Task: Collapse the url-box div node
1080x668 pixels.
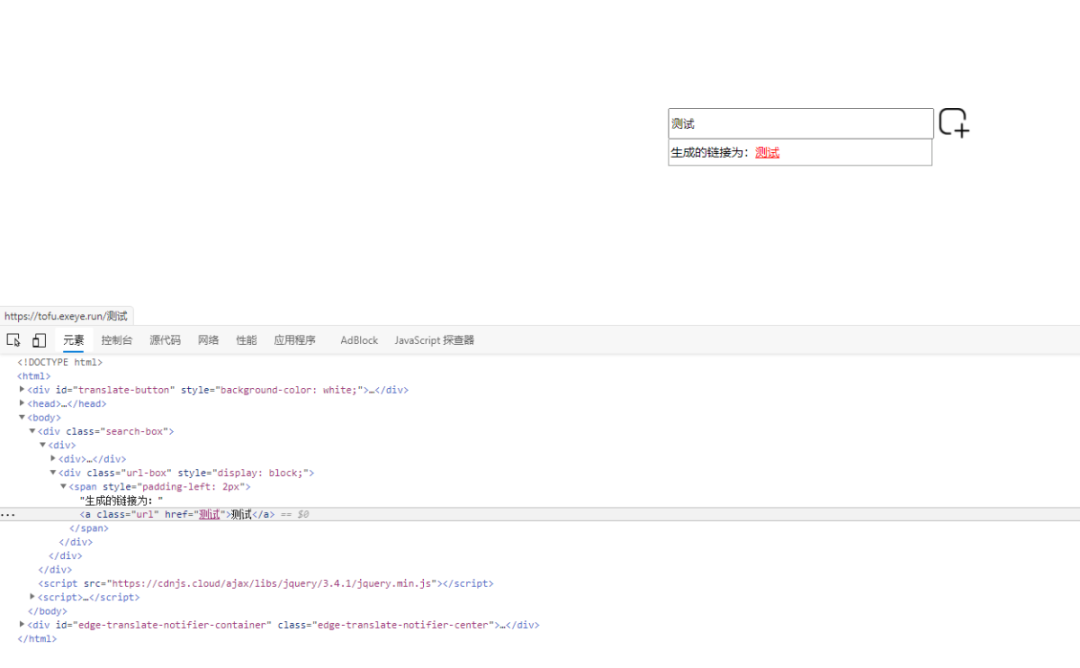Action: click(x=53, y=472)
